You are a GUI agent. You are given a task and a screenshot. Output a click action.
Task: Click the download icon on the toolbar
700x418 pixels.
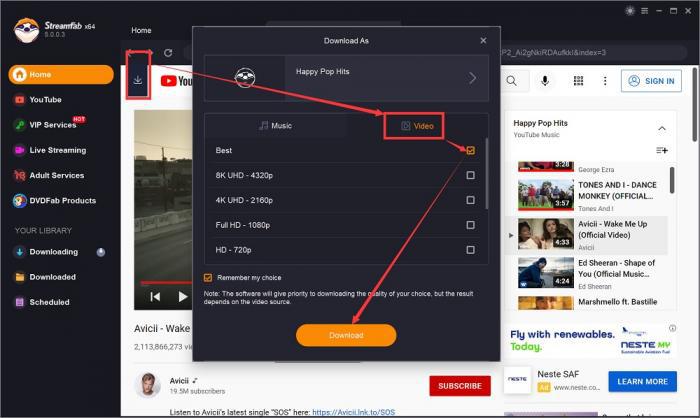click(138, 80)
